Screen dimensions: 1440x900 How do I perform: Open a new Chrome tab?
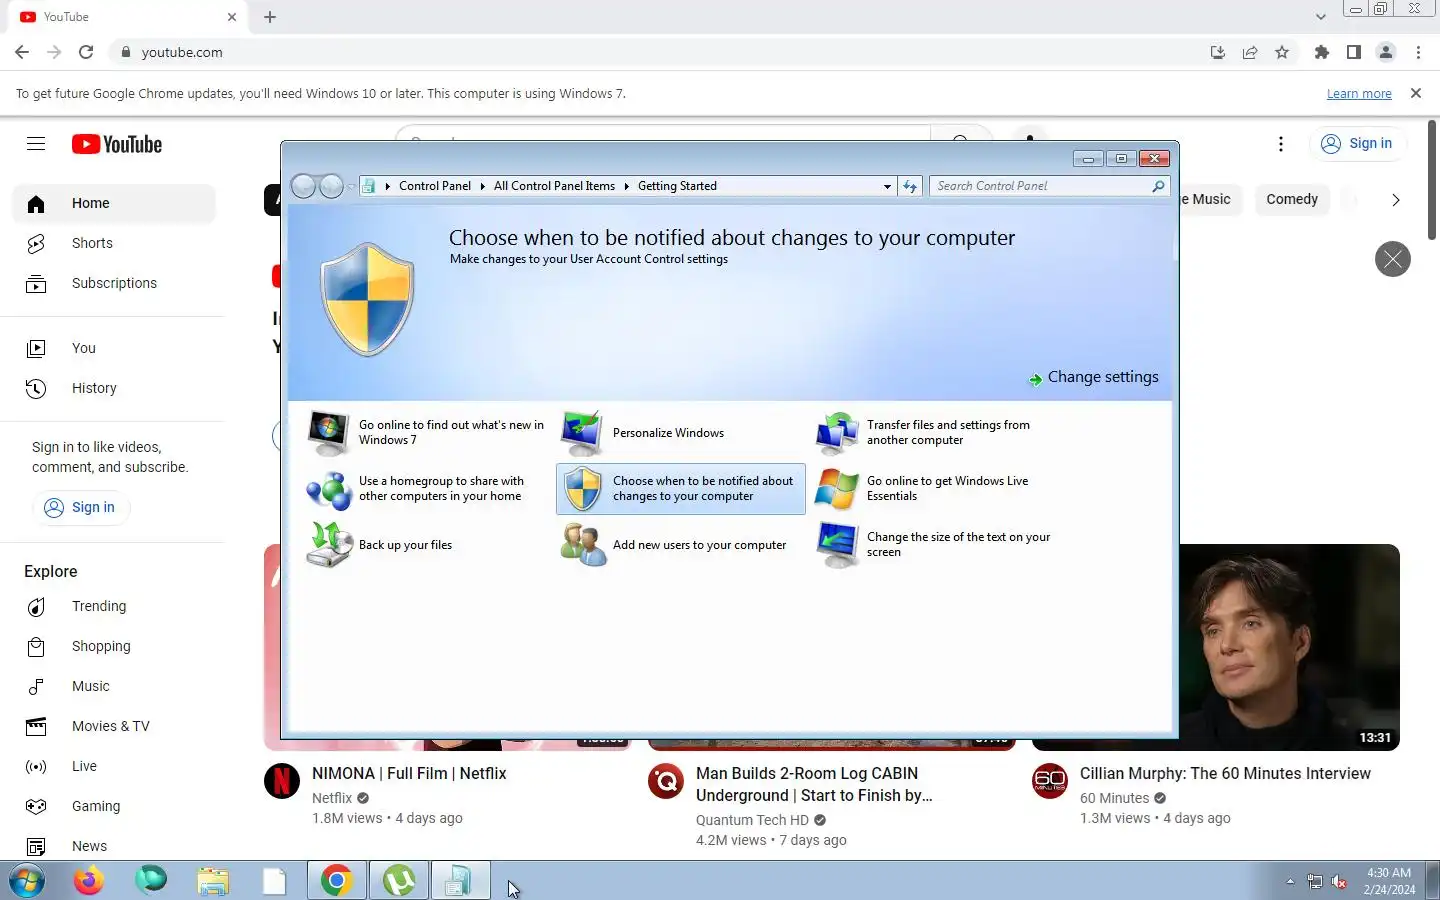(270, 17)
